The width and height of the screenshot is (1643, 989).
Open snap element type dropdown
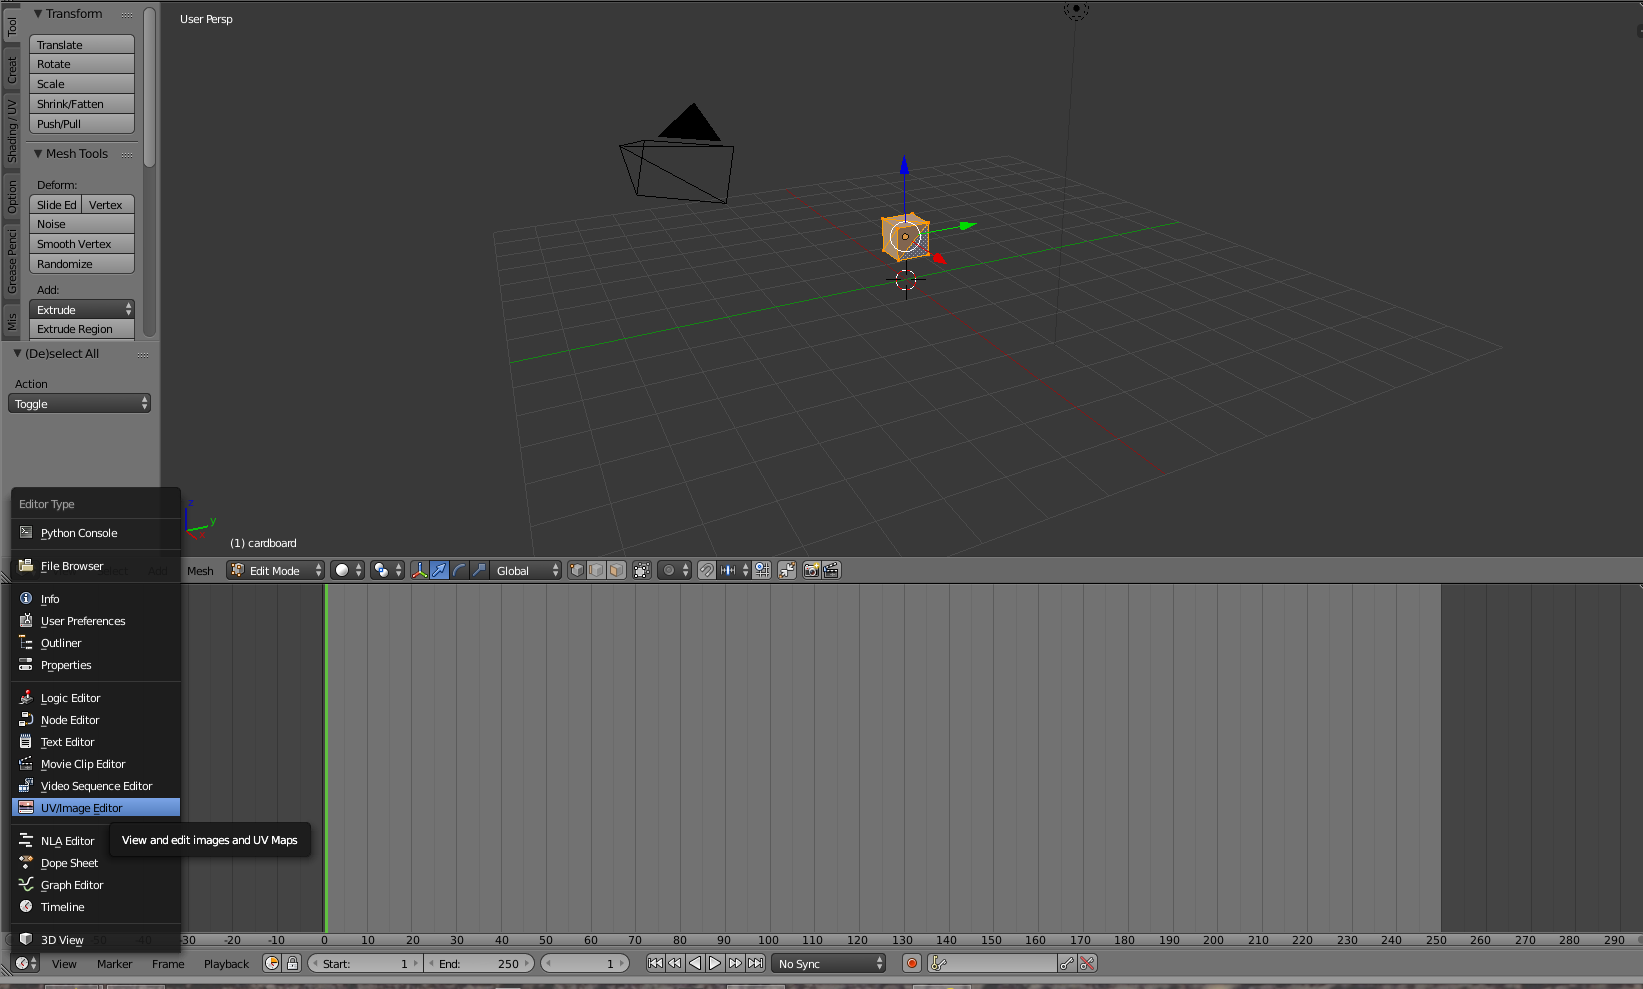[x=734, y=570]
